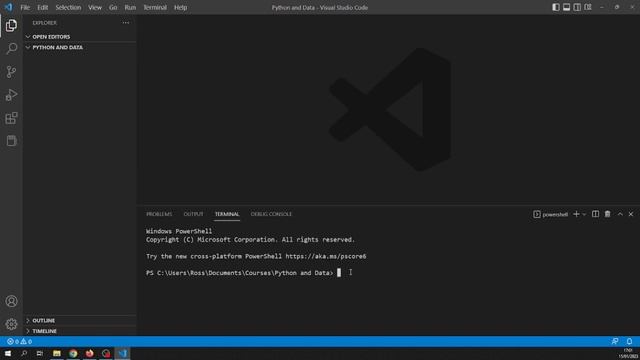Click the new terminal plus icon

click(576, 214)
